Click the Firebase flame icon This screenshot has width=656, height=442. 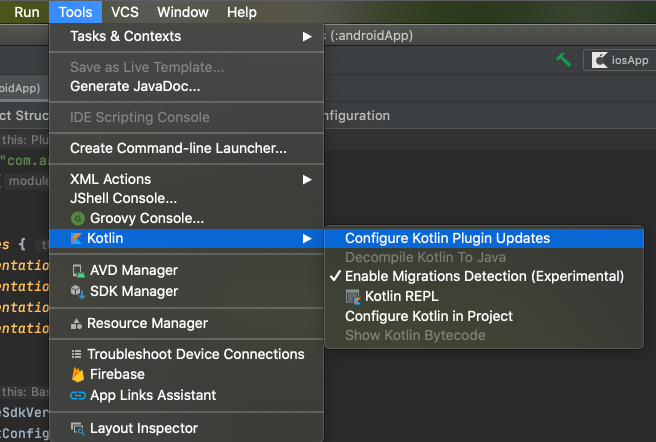coord(78,374)
